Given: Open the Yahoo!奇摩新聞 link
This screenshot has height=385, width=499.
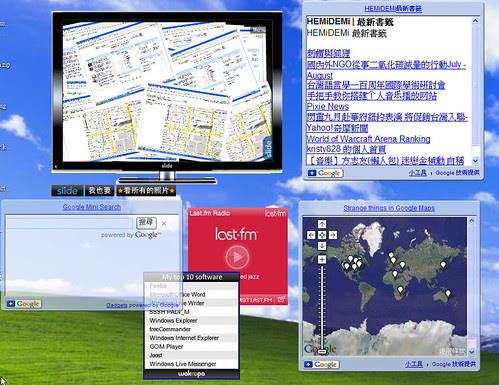Looking at the screenshot, I should pyautogui.click(x=337, y=128).
